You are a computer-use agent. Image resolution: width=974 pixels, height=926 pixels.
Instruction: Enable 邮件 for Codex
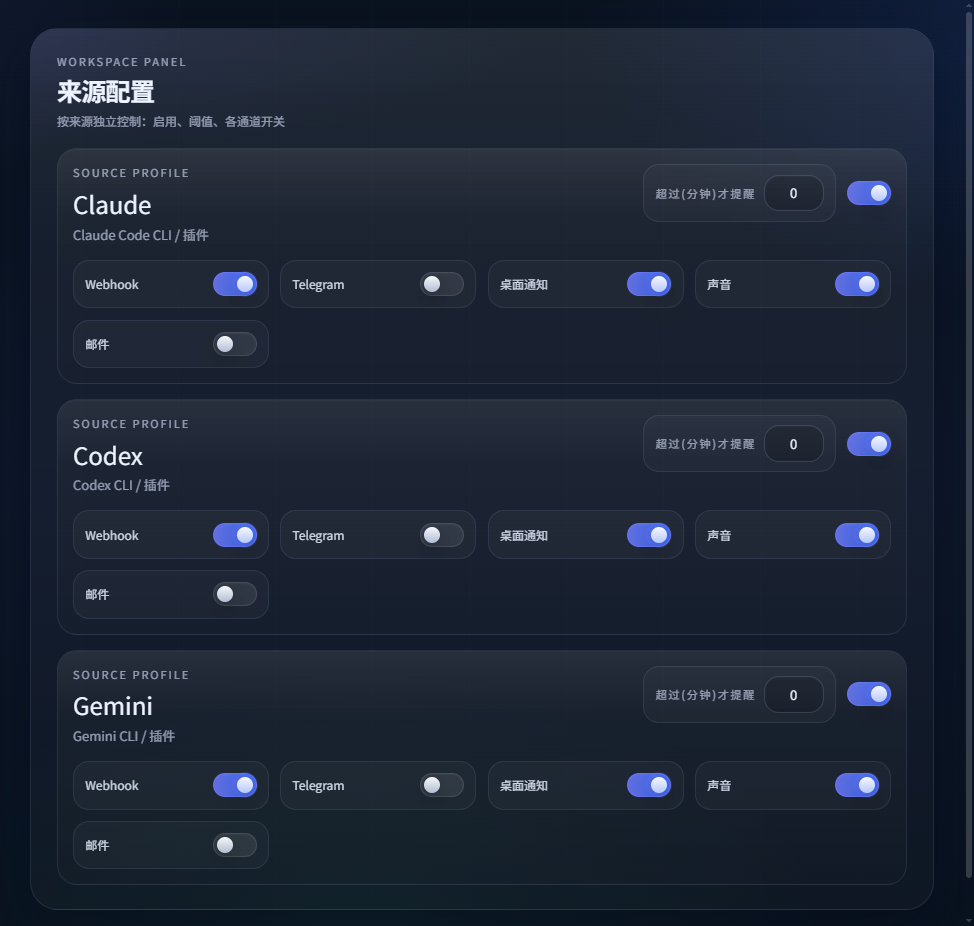(x=235, y=594)
